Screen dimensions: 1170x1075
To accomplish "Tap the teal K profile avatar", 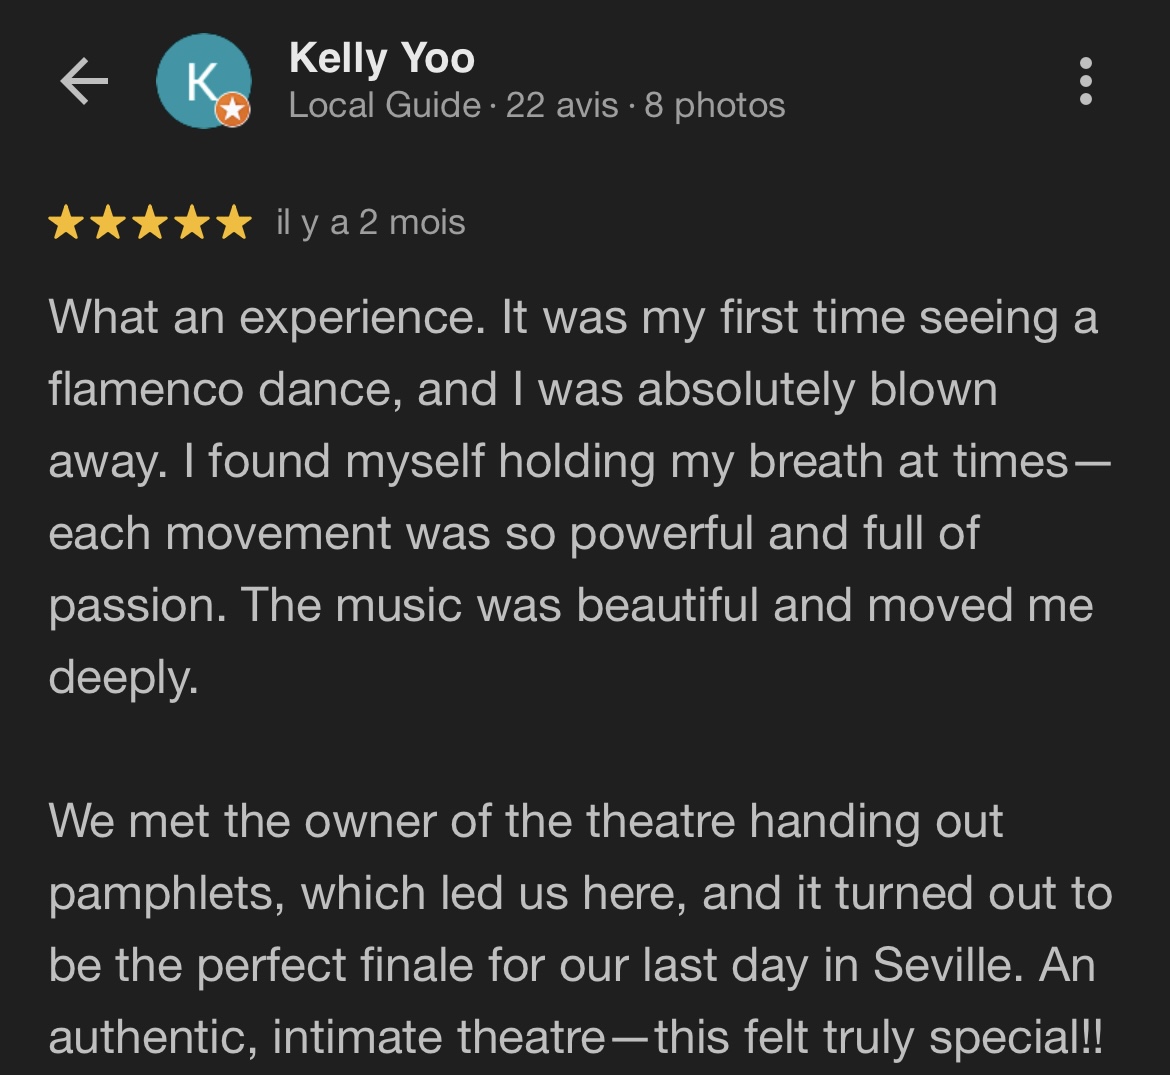I will coord(203,80).
